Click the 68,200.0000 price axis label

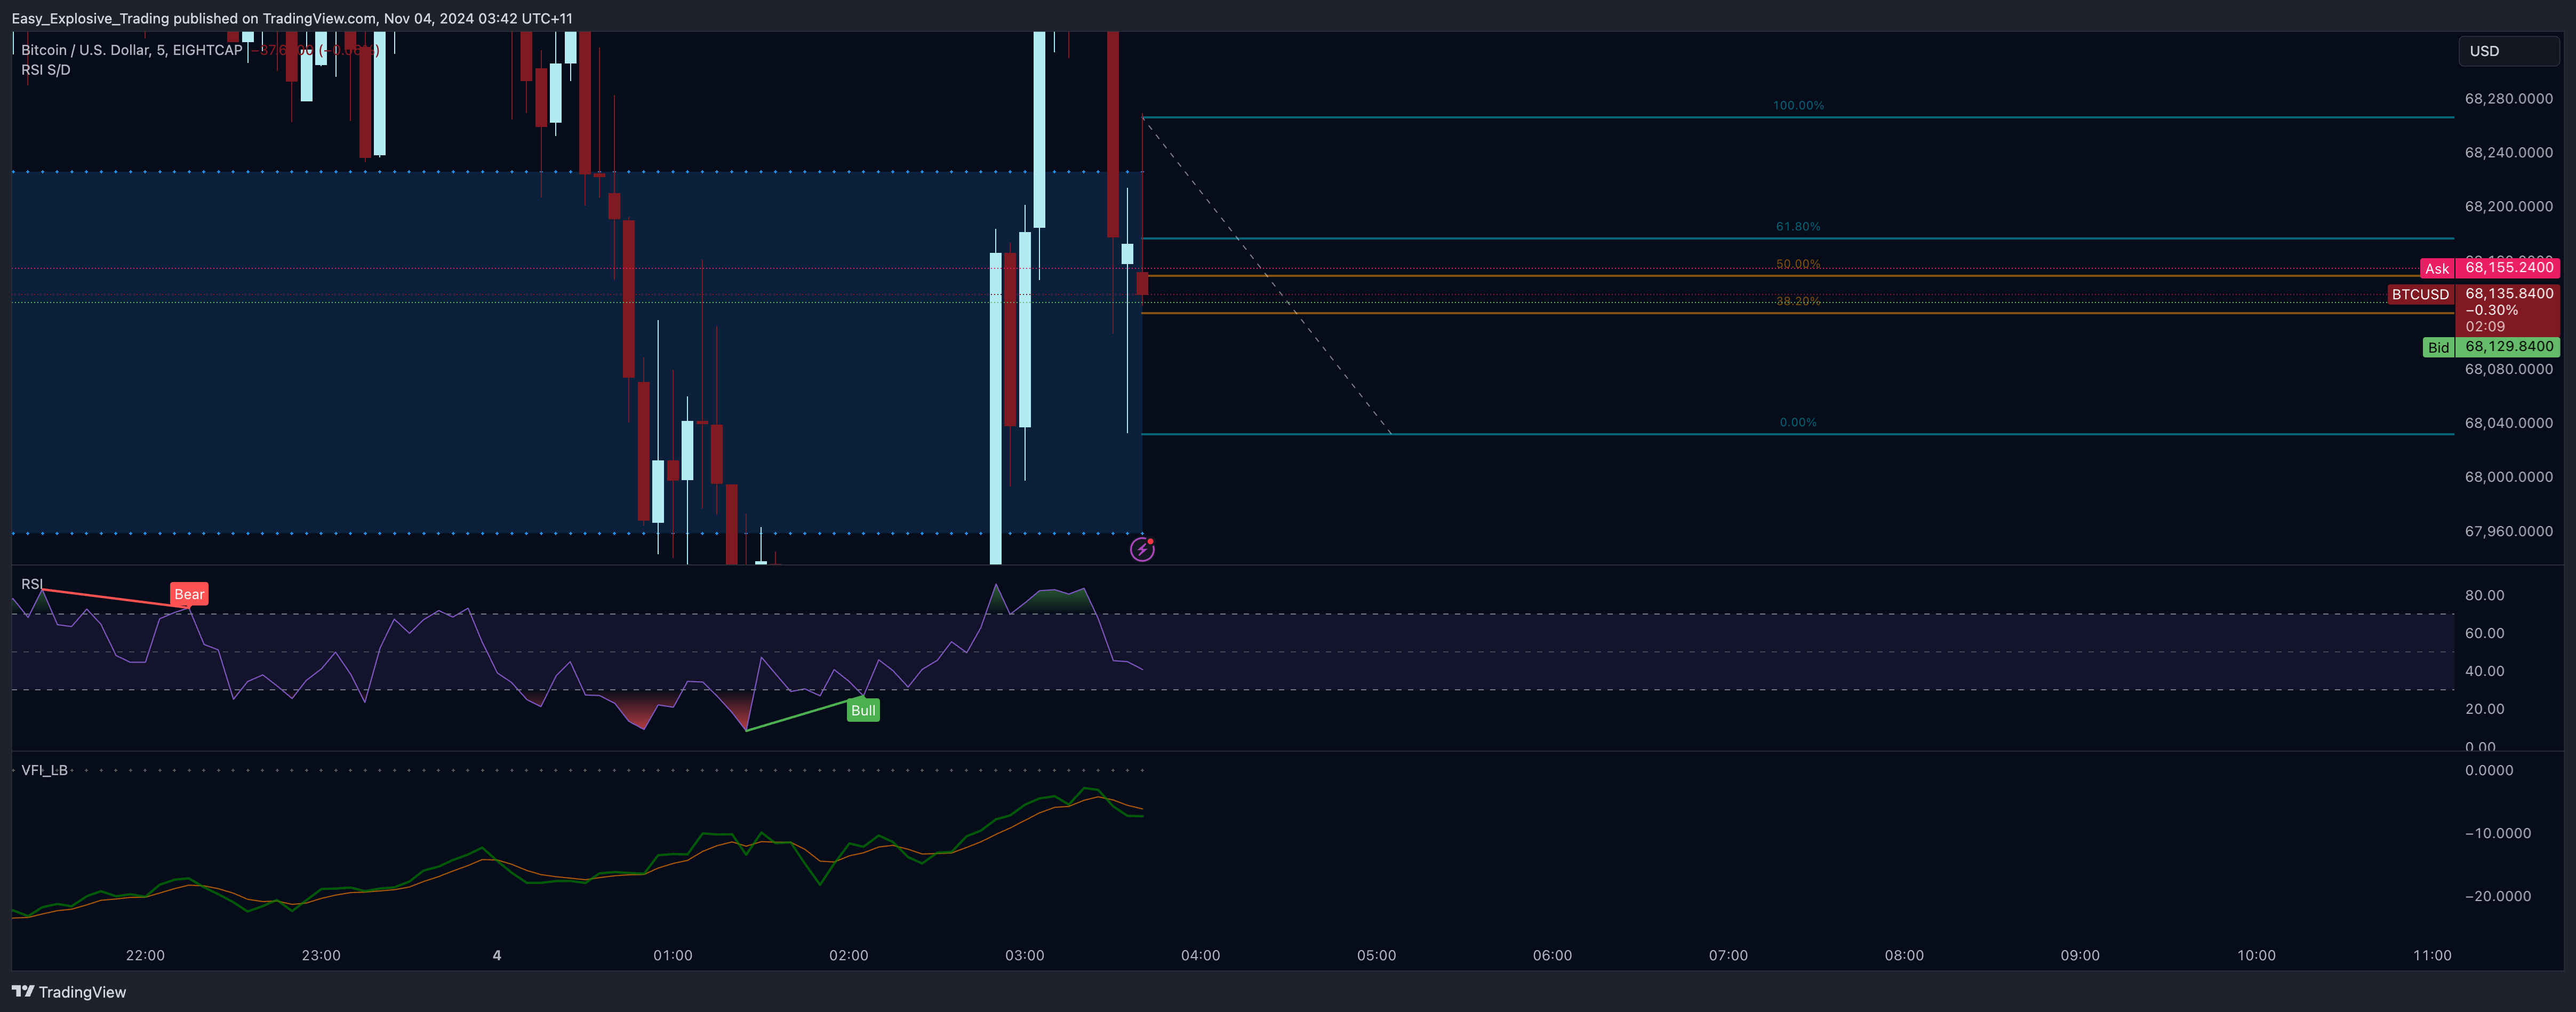pos(2508,207)
